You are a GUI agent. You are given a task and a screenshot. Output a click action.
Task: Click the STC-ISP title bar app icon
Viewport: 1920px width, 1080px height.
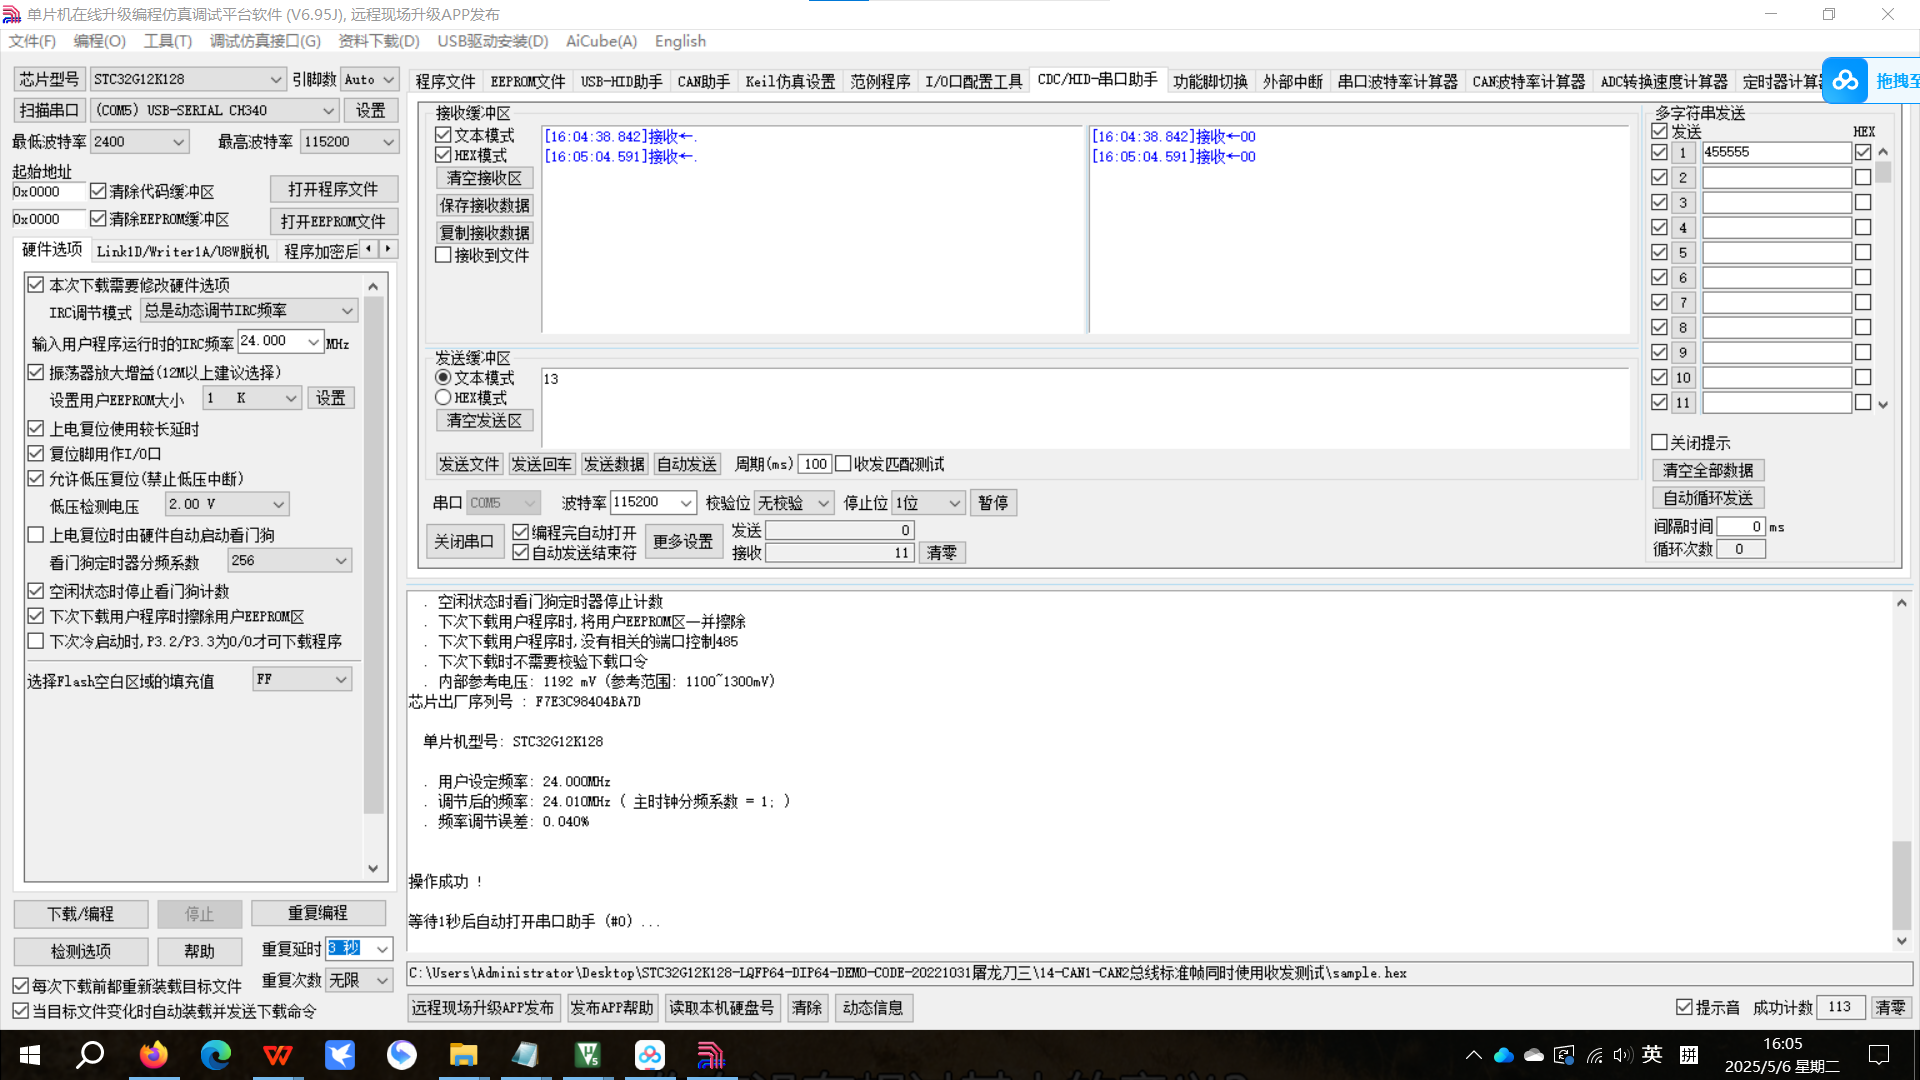coord(12,14)
